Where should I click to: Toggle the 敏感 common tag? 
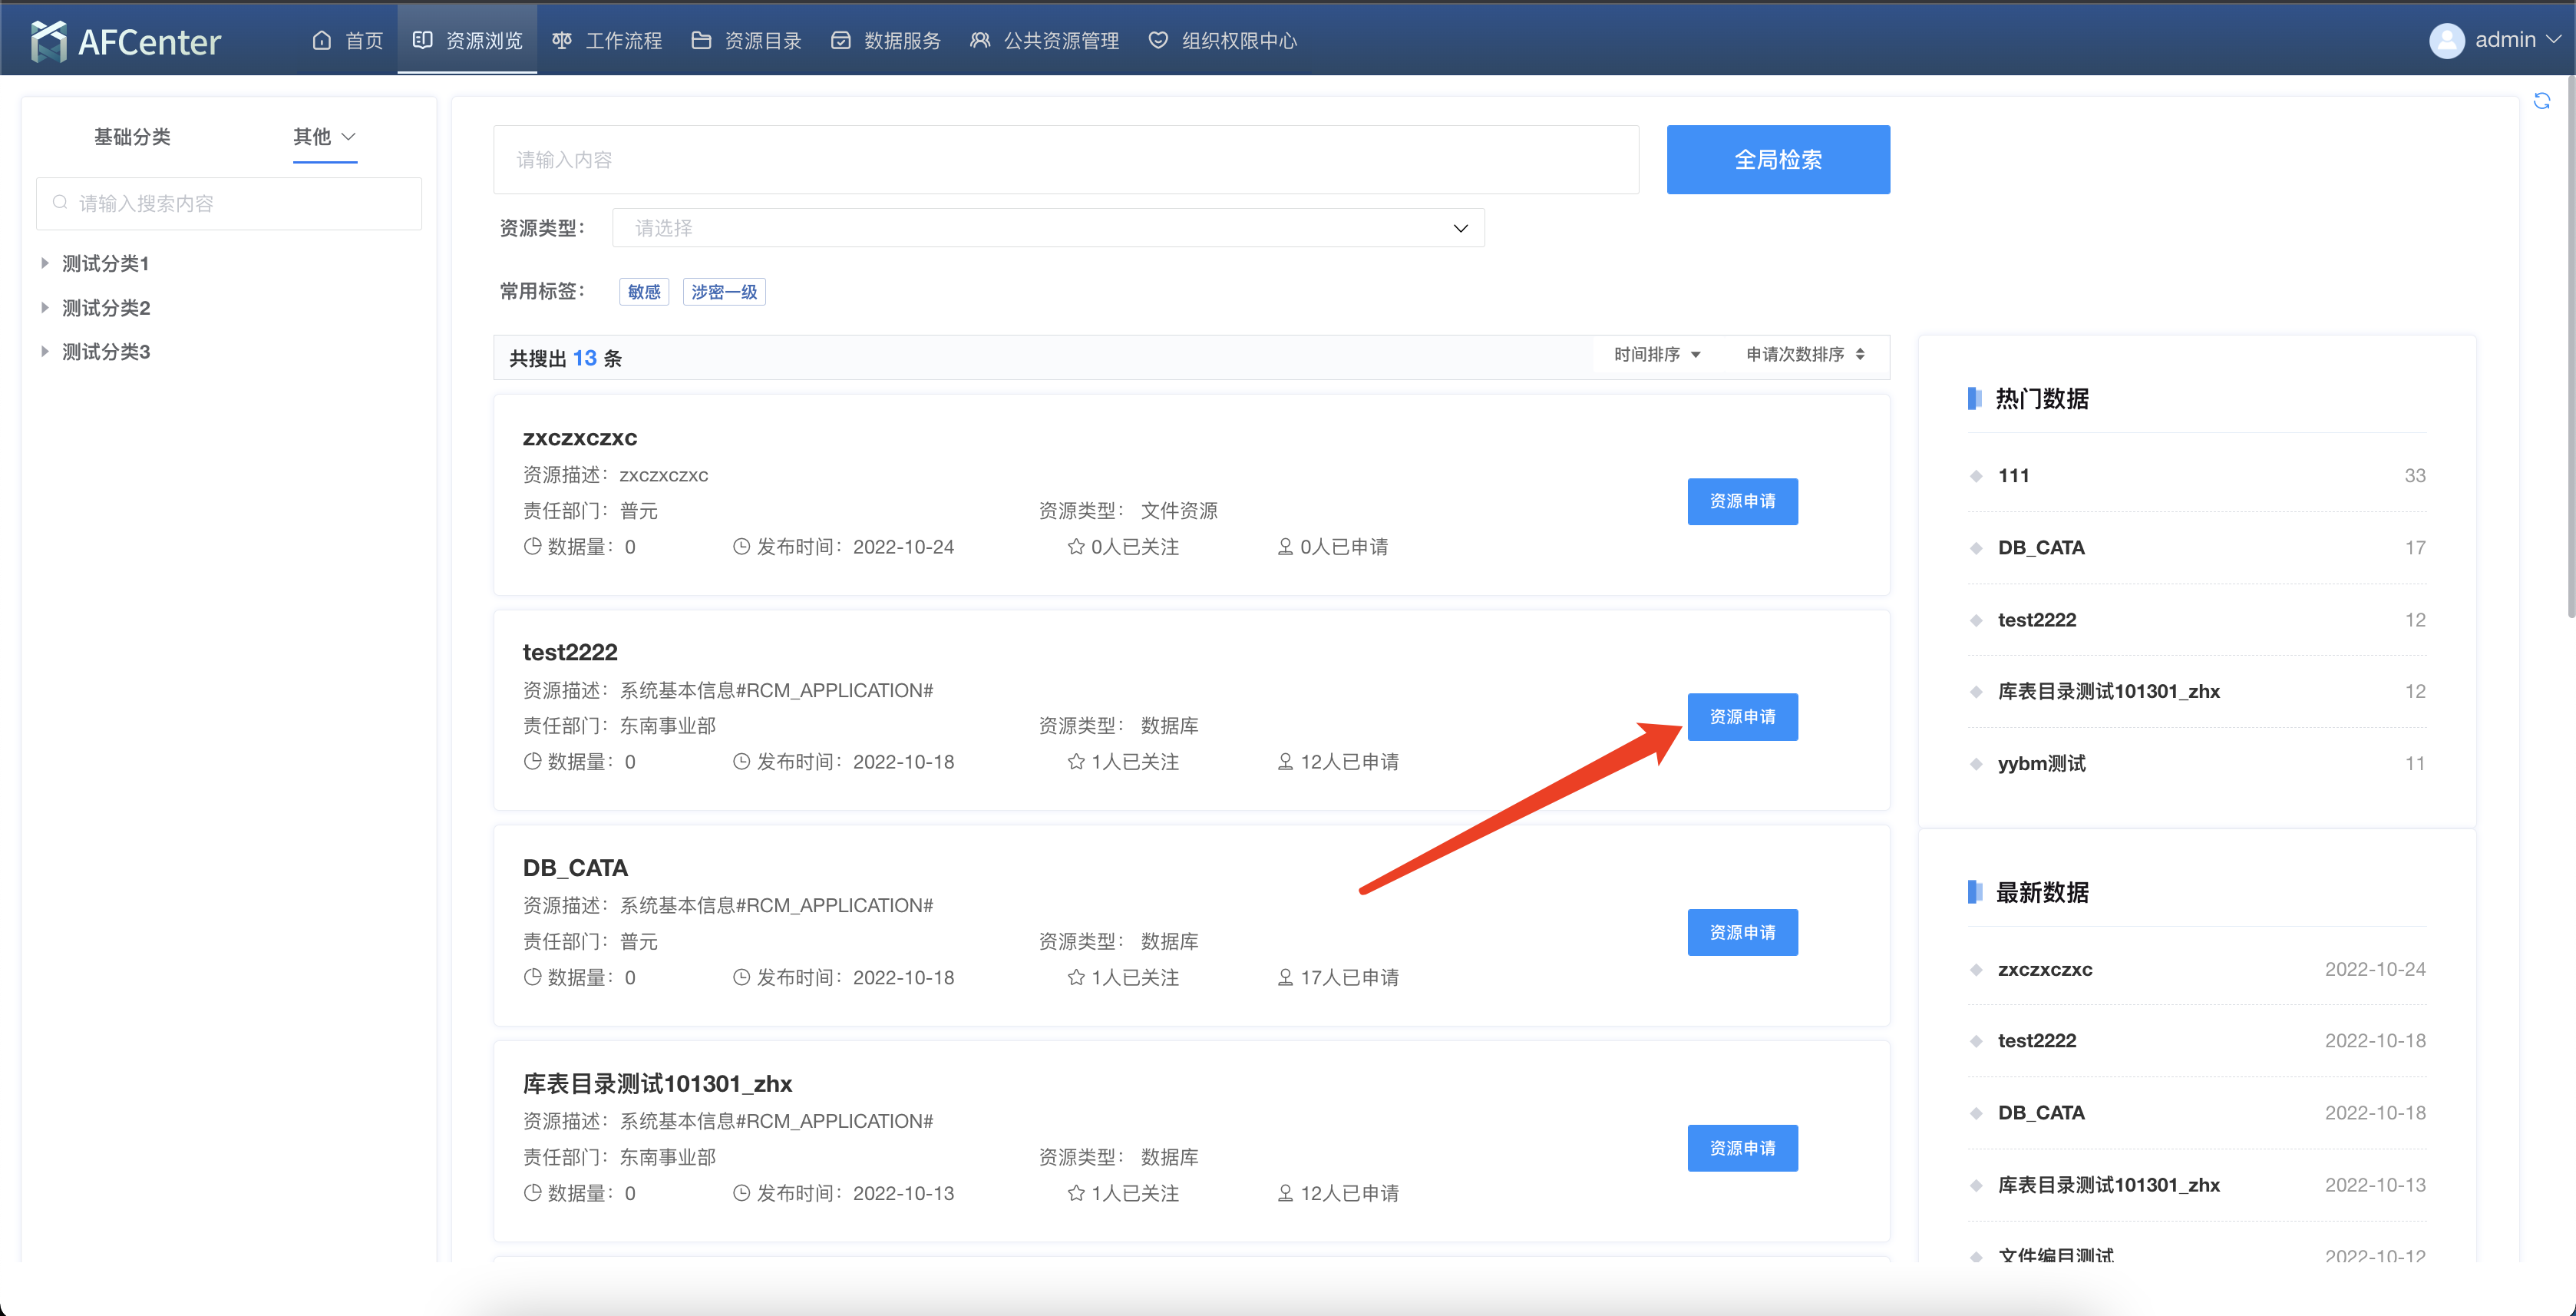[x=644, y=292]
